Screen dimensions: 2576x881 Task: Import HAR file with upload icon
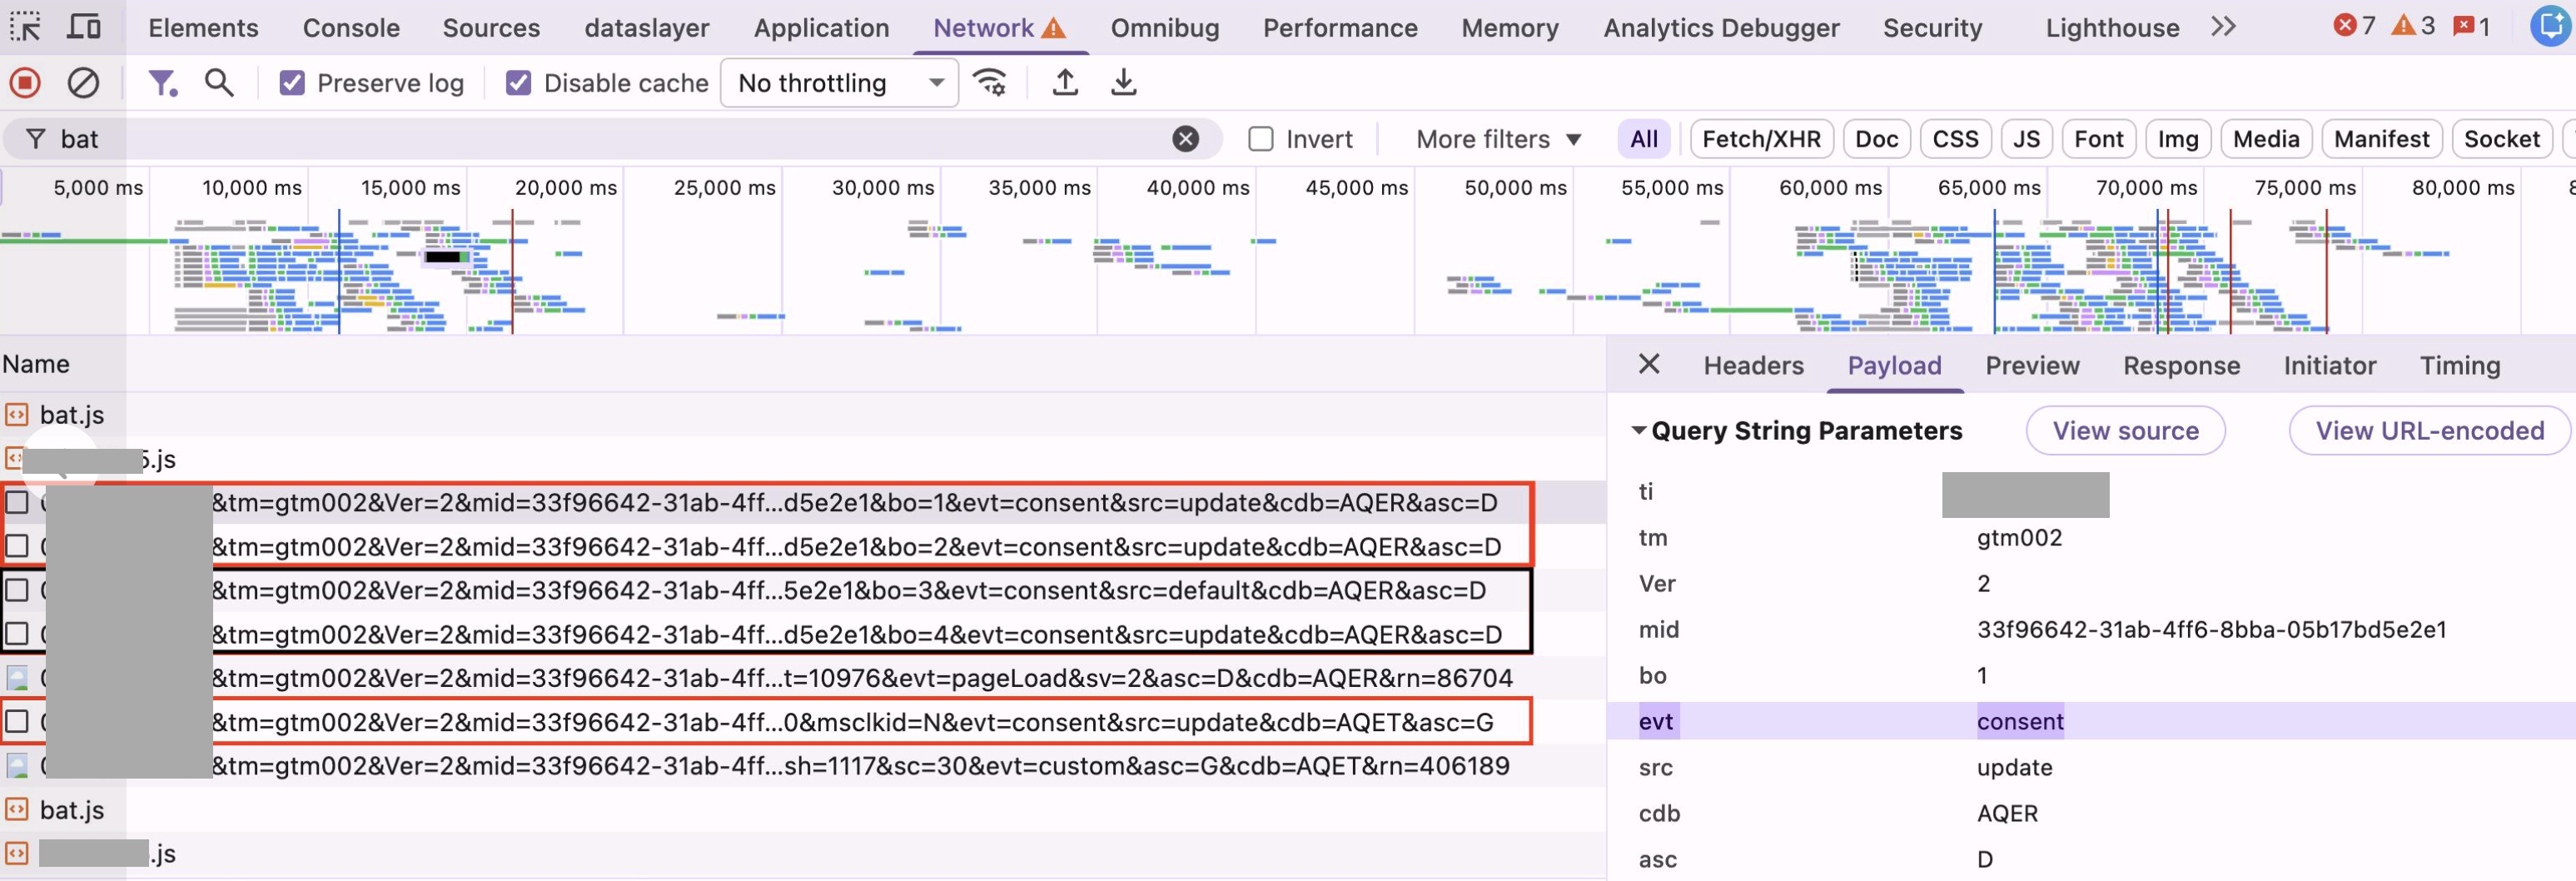coord(1065,82)
